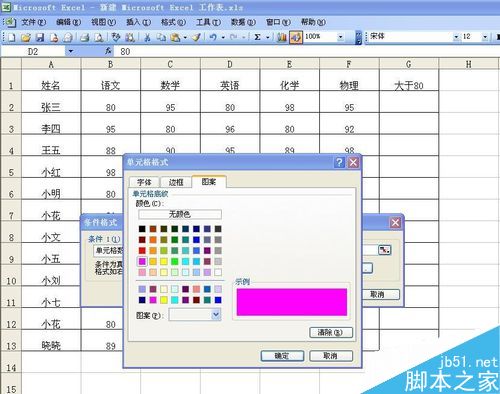Open the toolbar options chevron next to the zoom box
Screen dimensions: 500x394
point(358,37)
